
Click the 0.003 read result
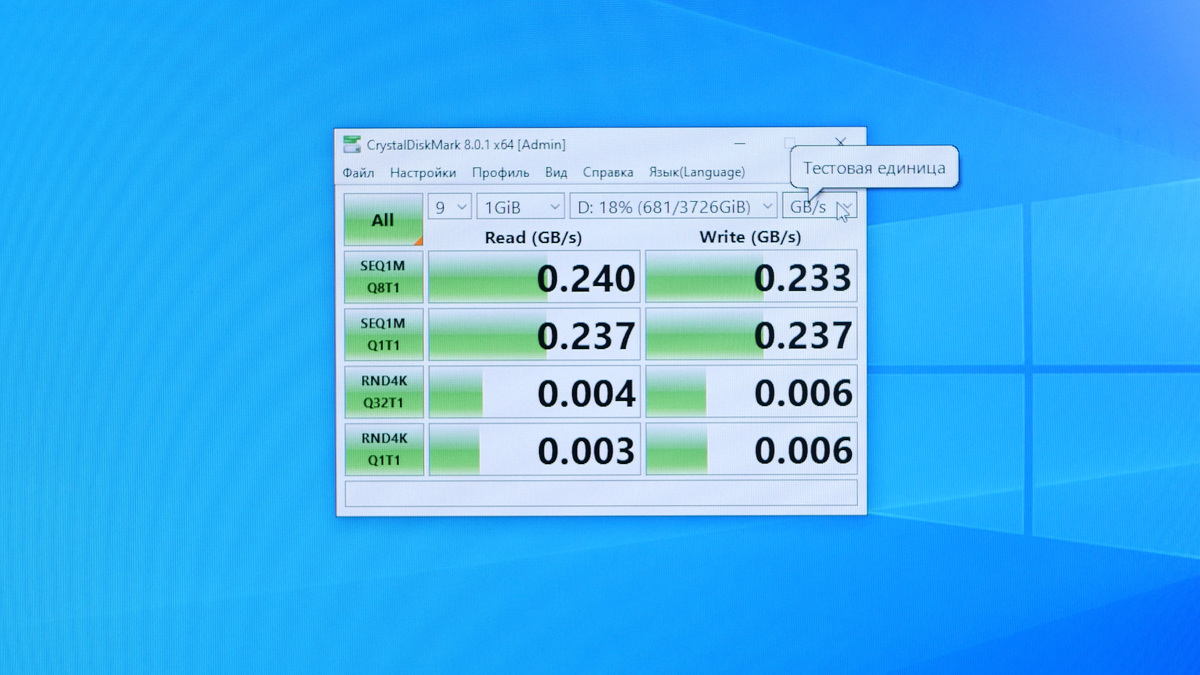[x=534, y=449]
